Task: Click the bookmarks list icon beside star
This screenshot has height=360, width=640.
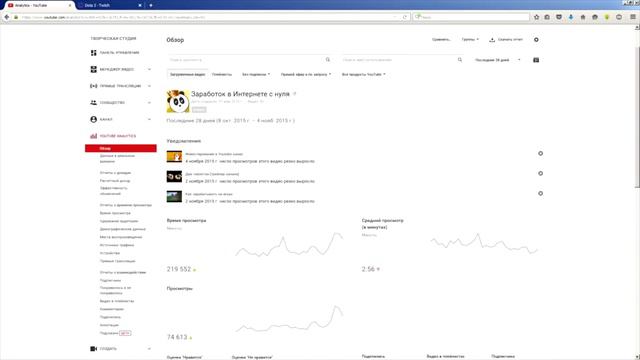Action: (x=547, y=17)
